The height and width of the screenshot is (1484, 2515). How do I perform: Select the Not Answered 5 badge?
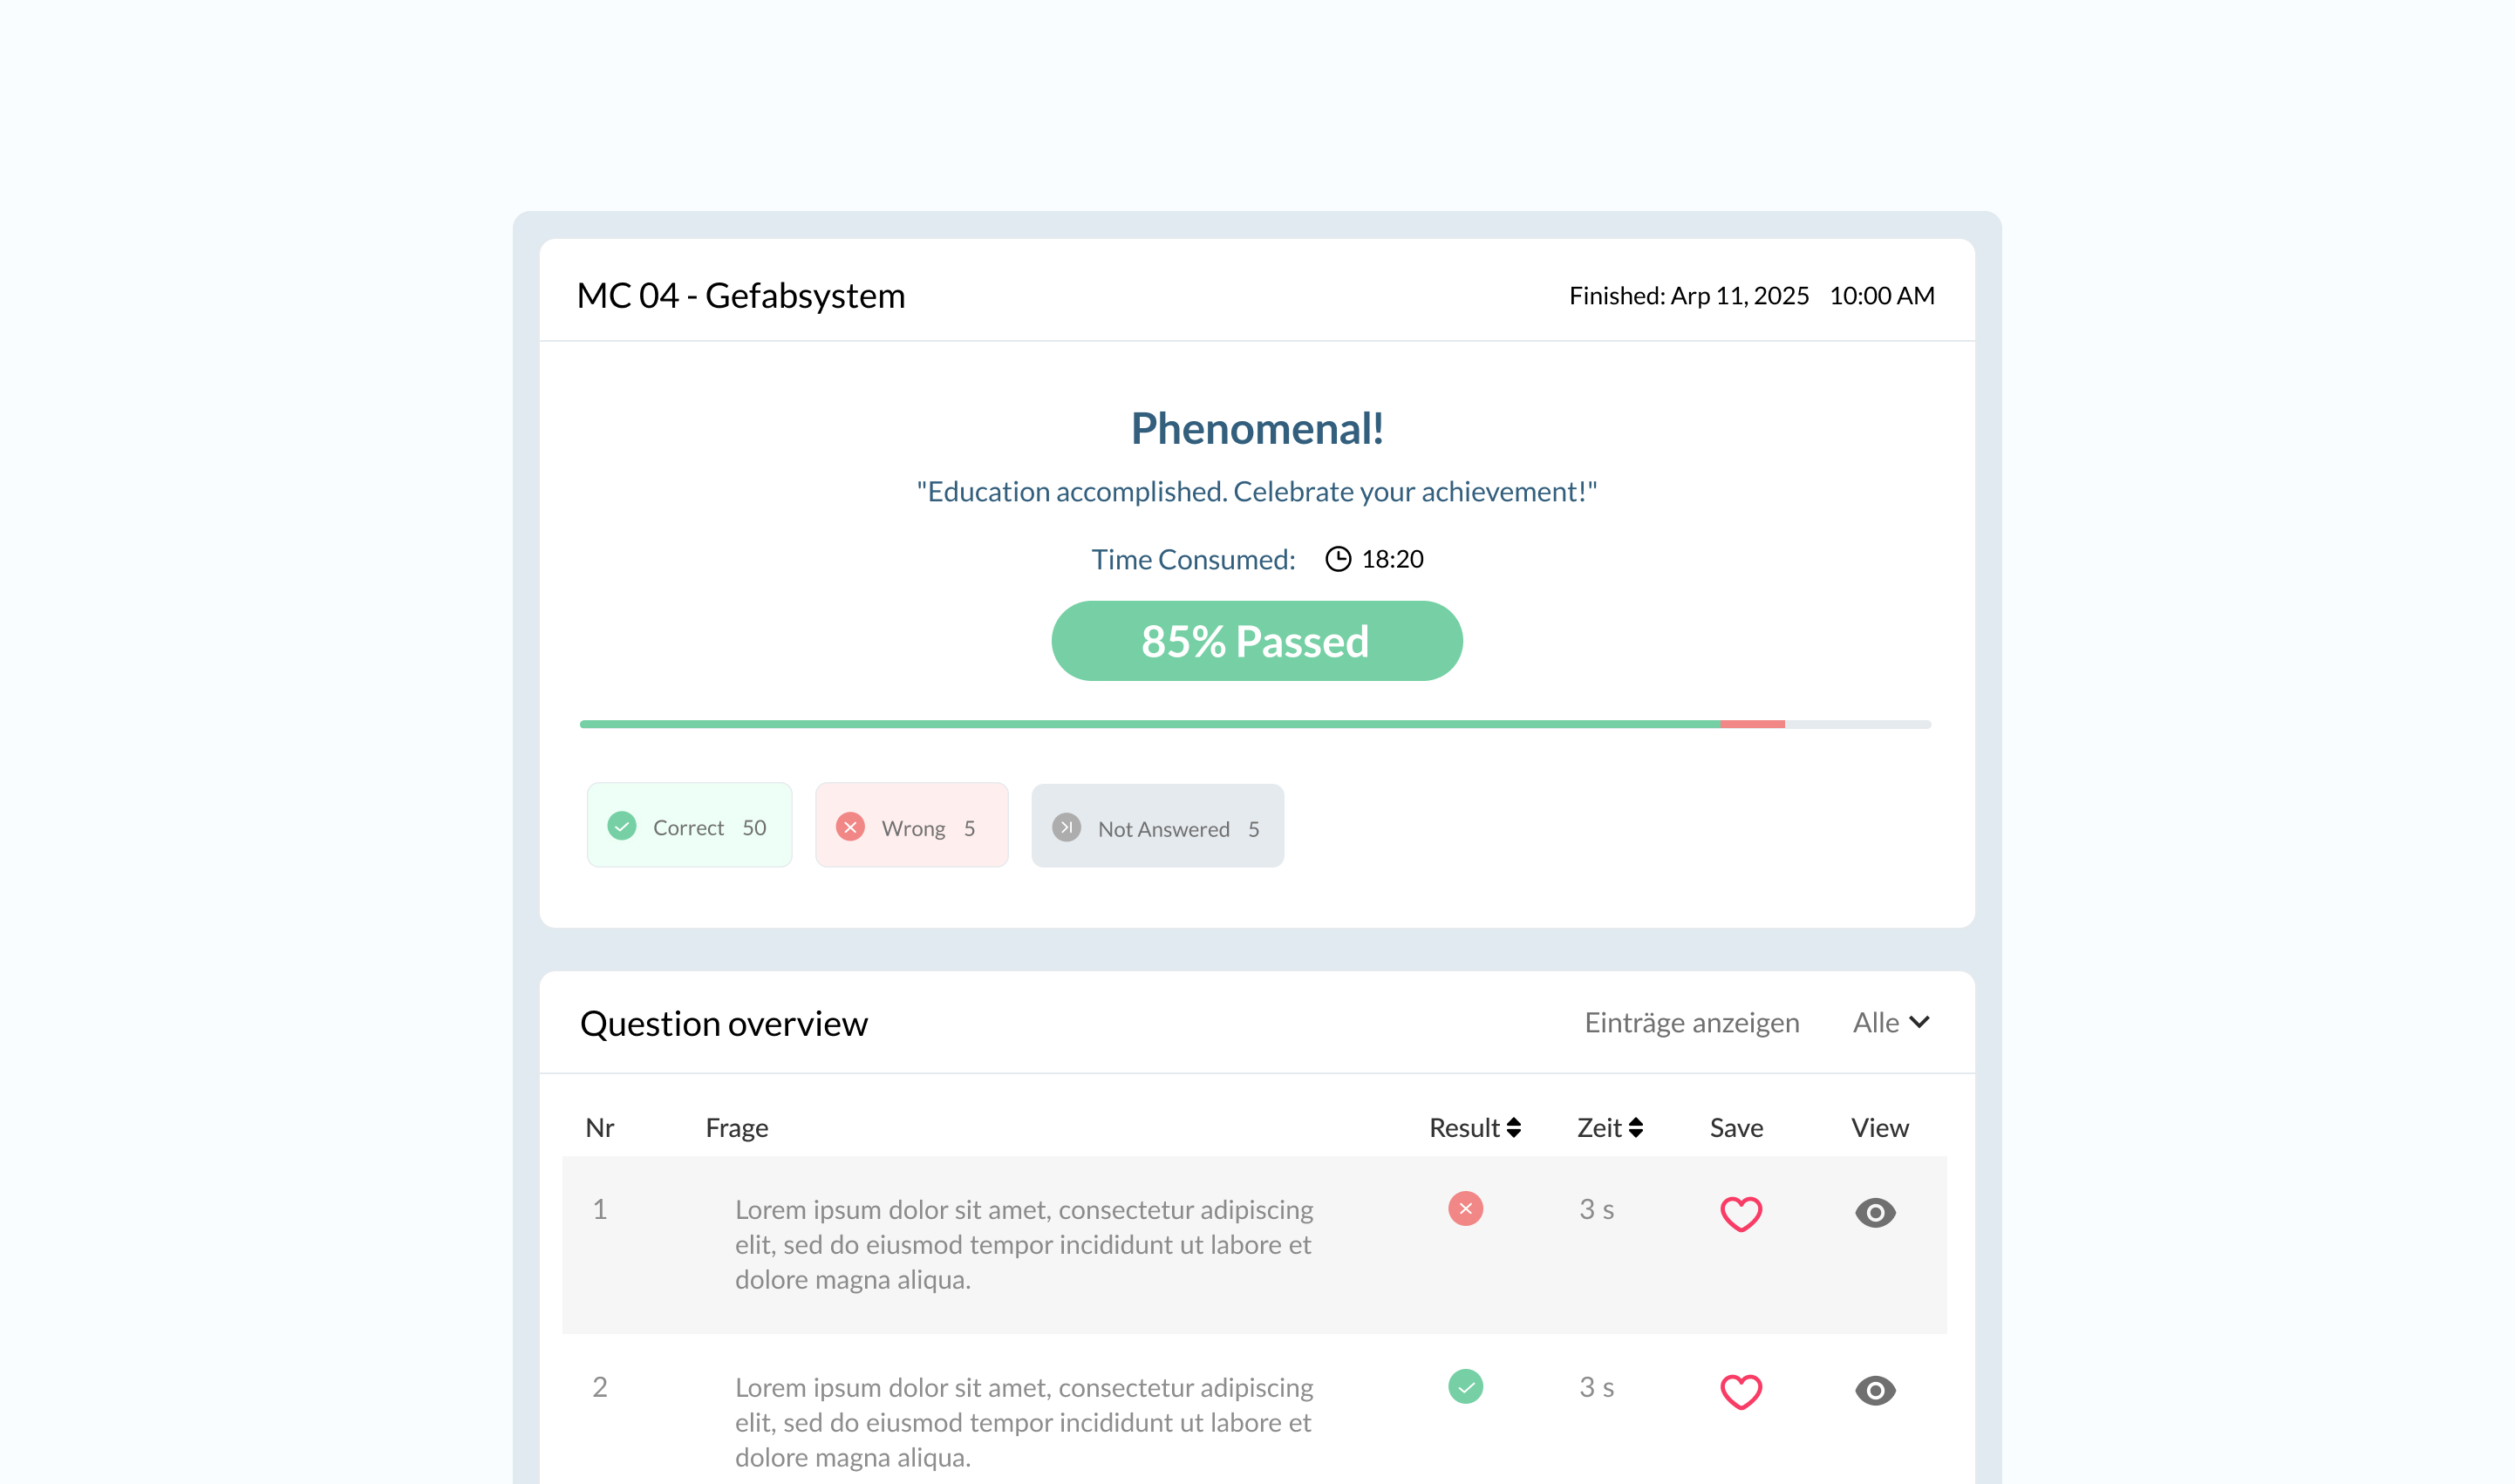pyautogui.click(x=1157, y=827)
